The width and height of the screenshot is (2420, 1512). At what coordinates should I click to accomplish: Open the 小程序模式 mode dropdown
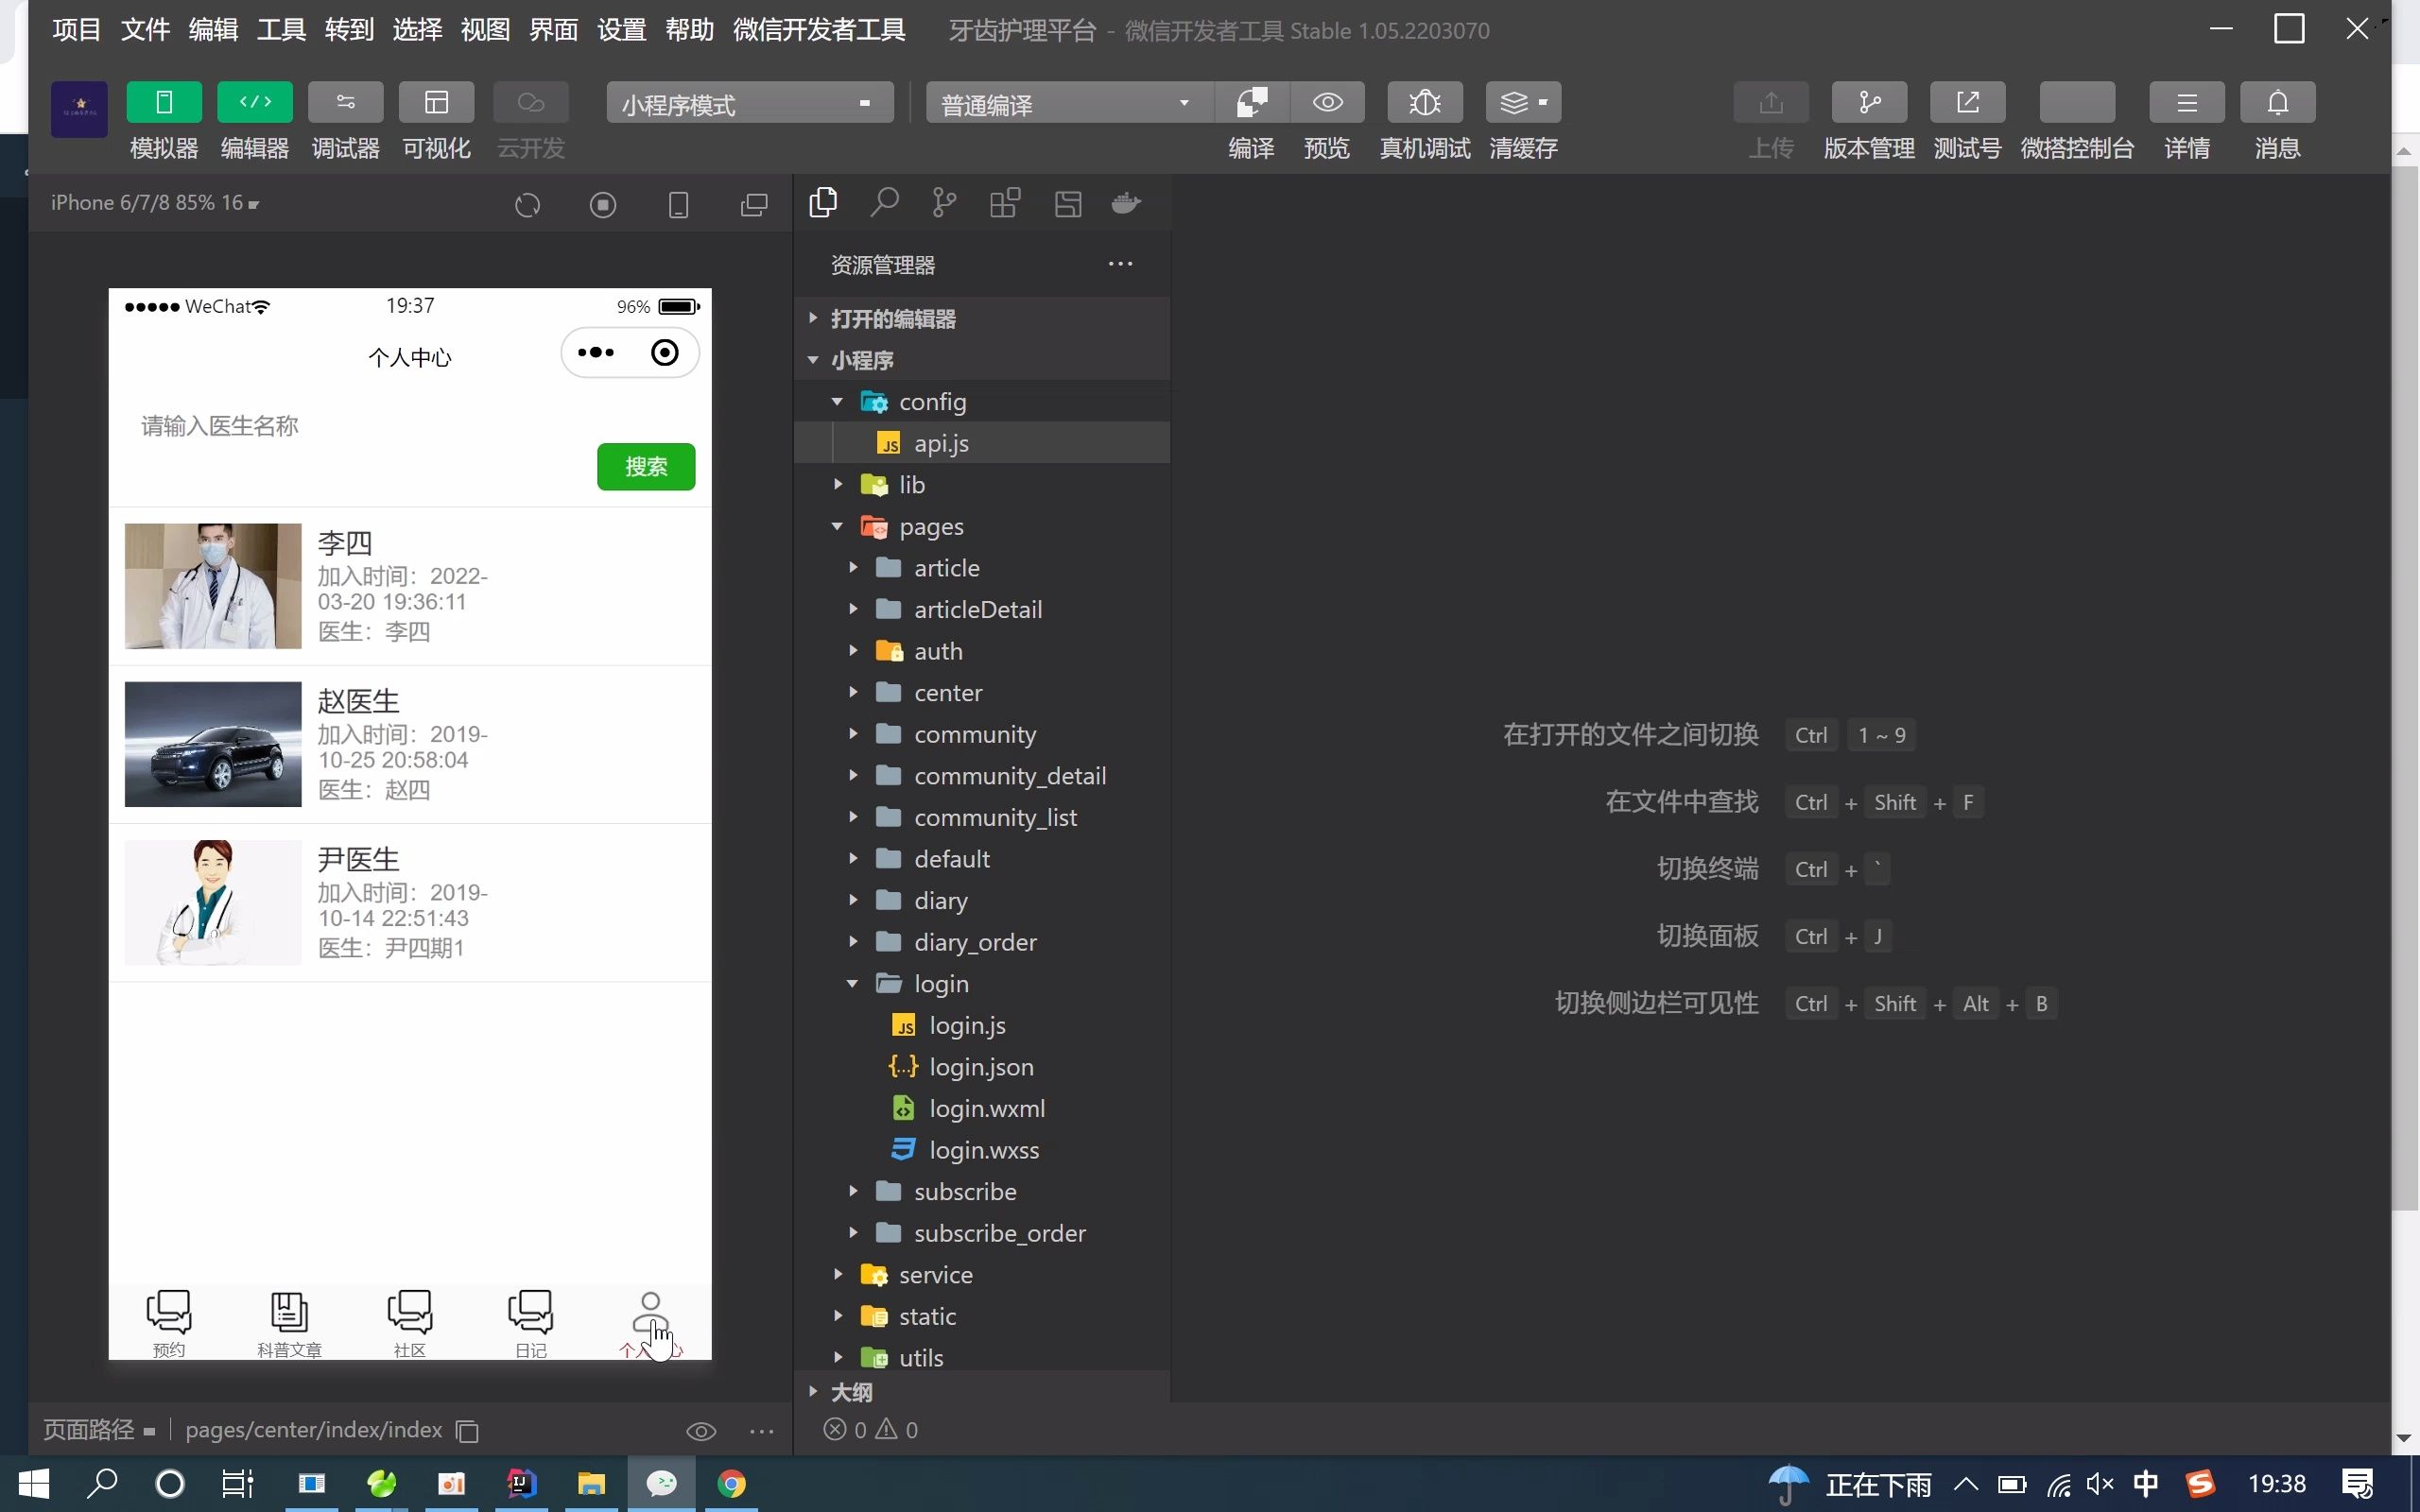pyautogui.click(x=749, y=103)
